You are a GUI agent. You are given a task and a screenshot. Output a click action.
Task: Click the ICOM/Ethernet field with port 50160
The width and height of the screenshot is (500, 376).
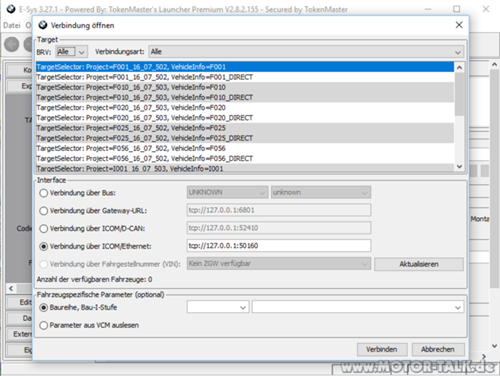point(279,246)
